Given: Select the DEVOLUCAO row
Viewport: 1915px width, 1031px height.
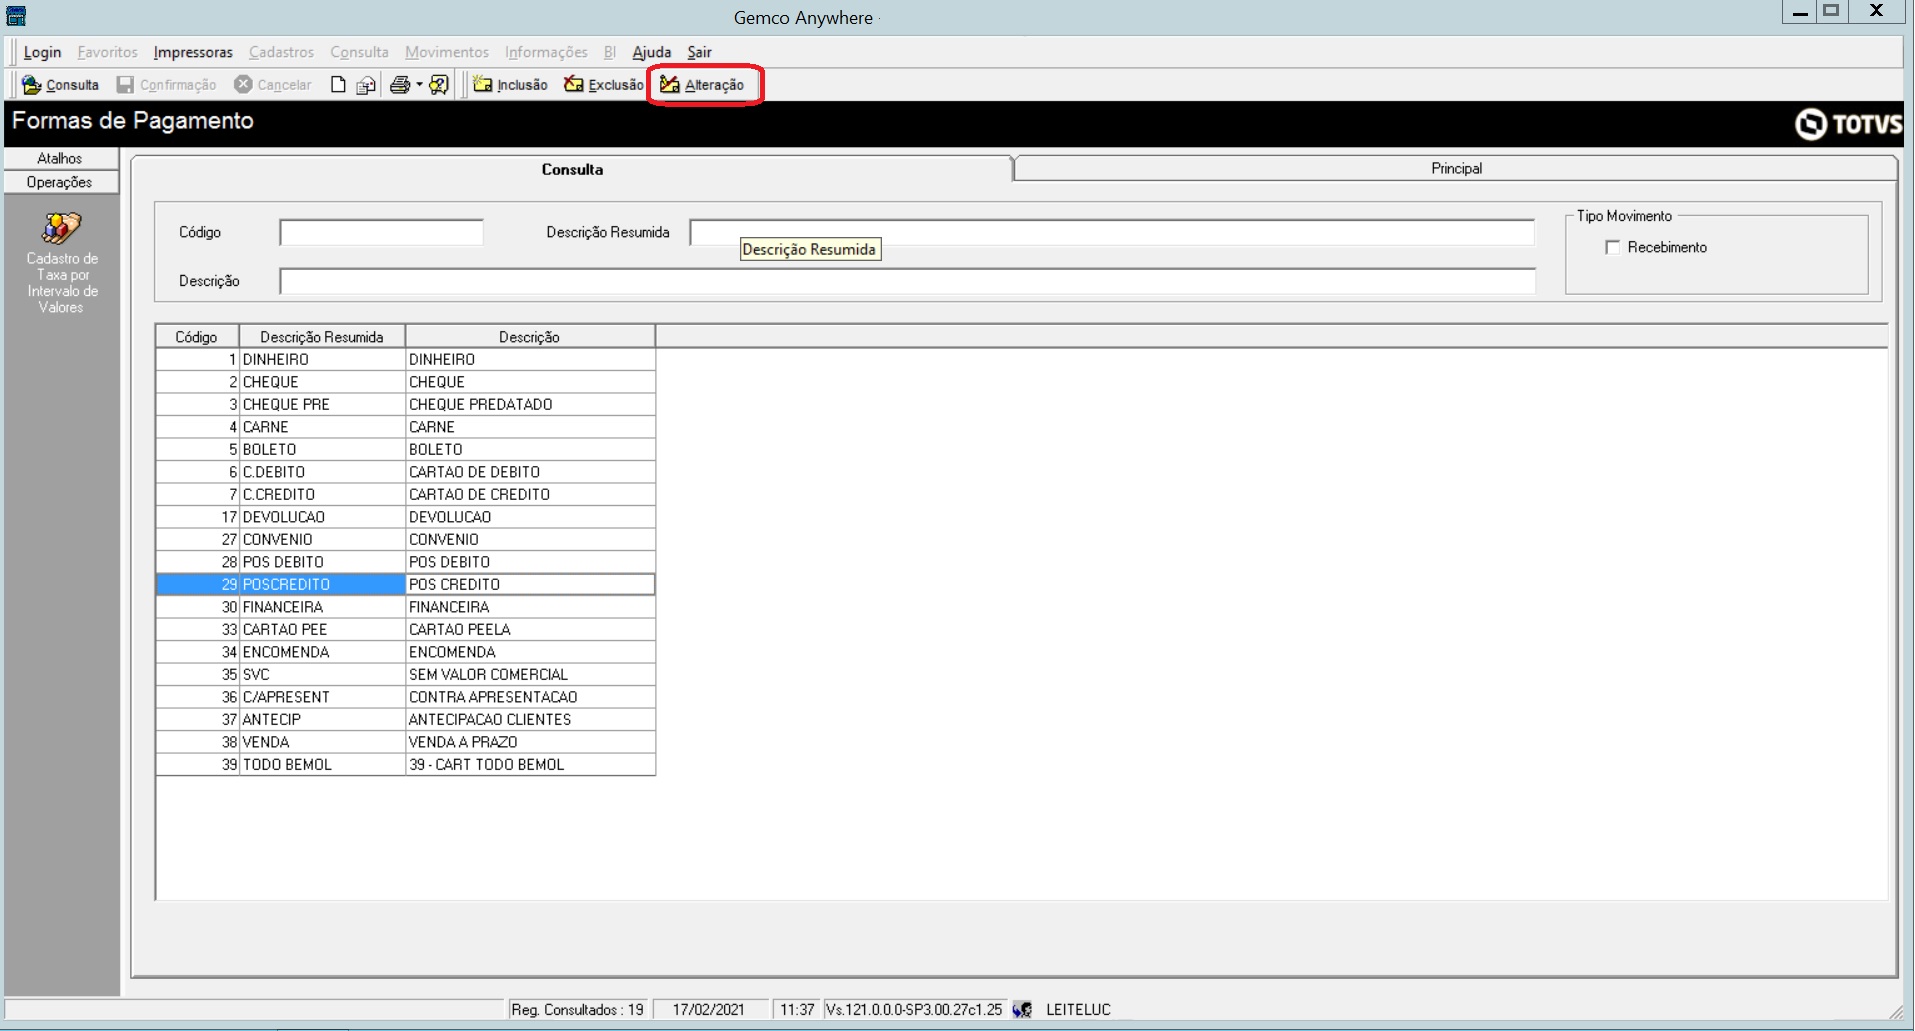Looking at the screenshot, I should pos(405,517).
